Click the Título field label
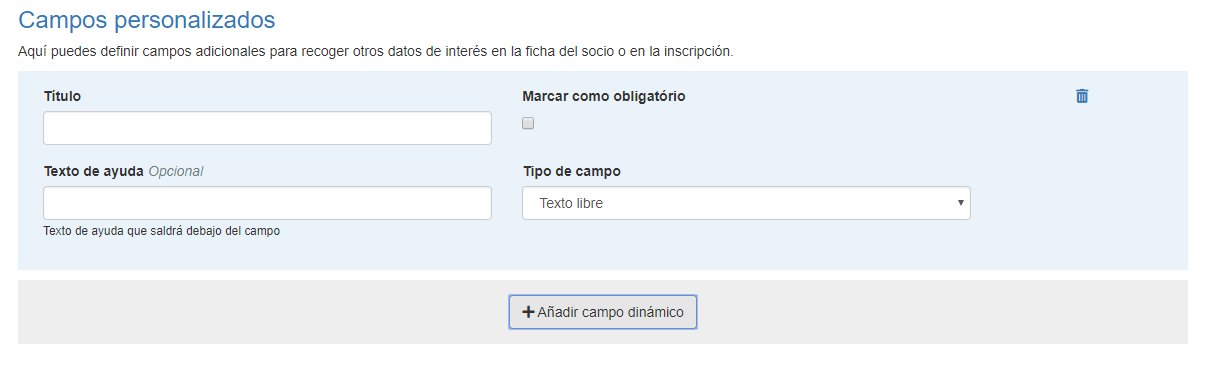This screenshot has height=366, width=1207. (x=62, y=96)
